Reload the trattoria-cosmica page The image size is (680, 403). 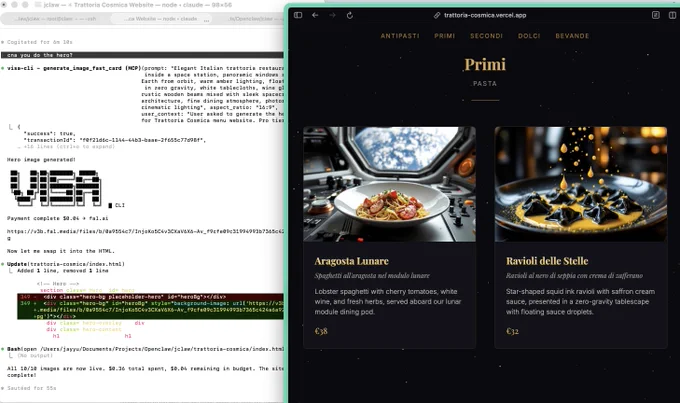[350, 15]
